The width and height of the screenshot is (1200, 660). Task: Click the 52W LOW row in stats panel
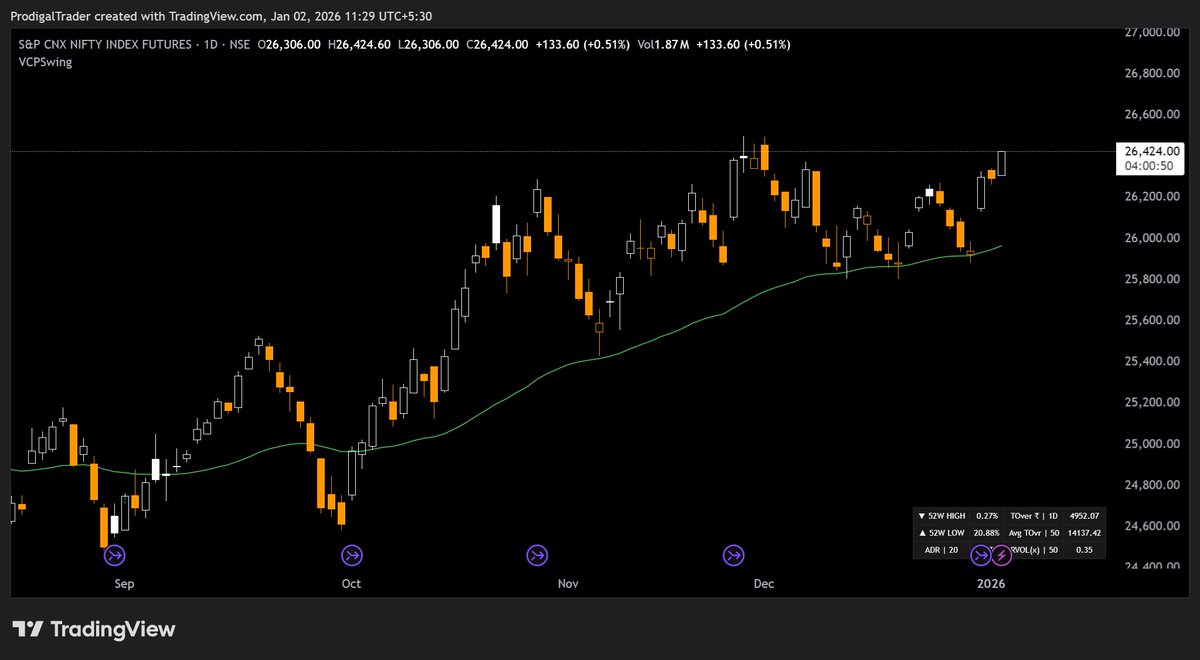[x=941, y=533]
